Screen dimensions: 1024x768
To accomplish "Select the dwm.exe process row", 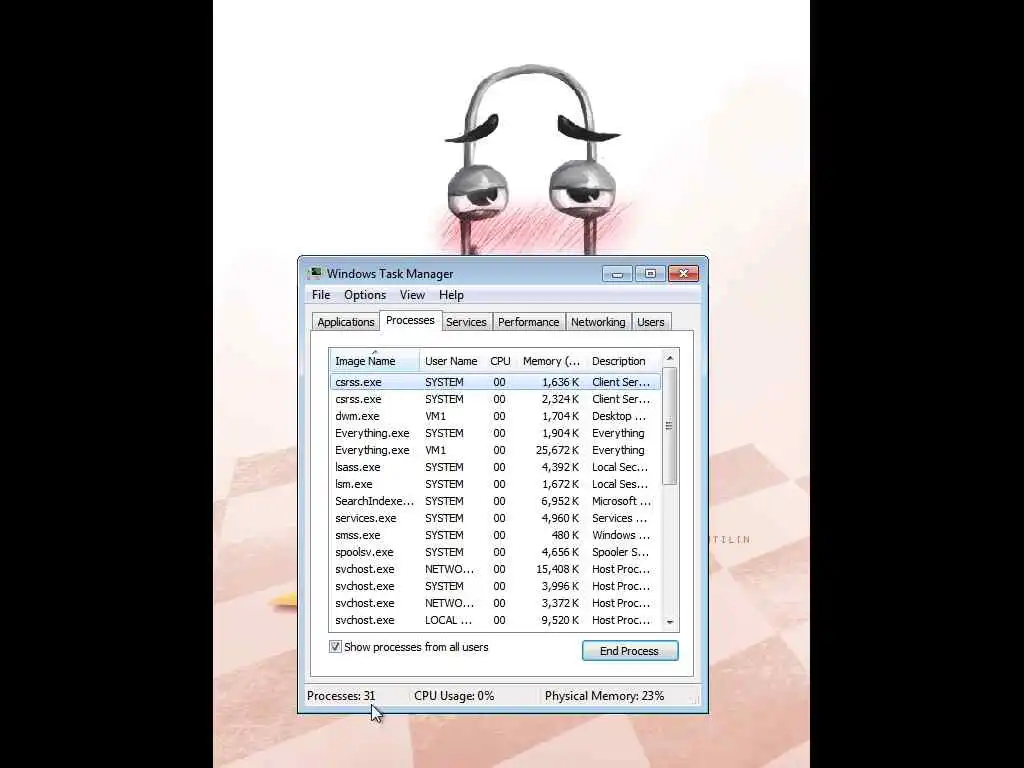I will coord(495,416).
